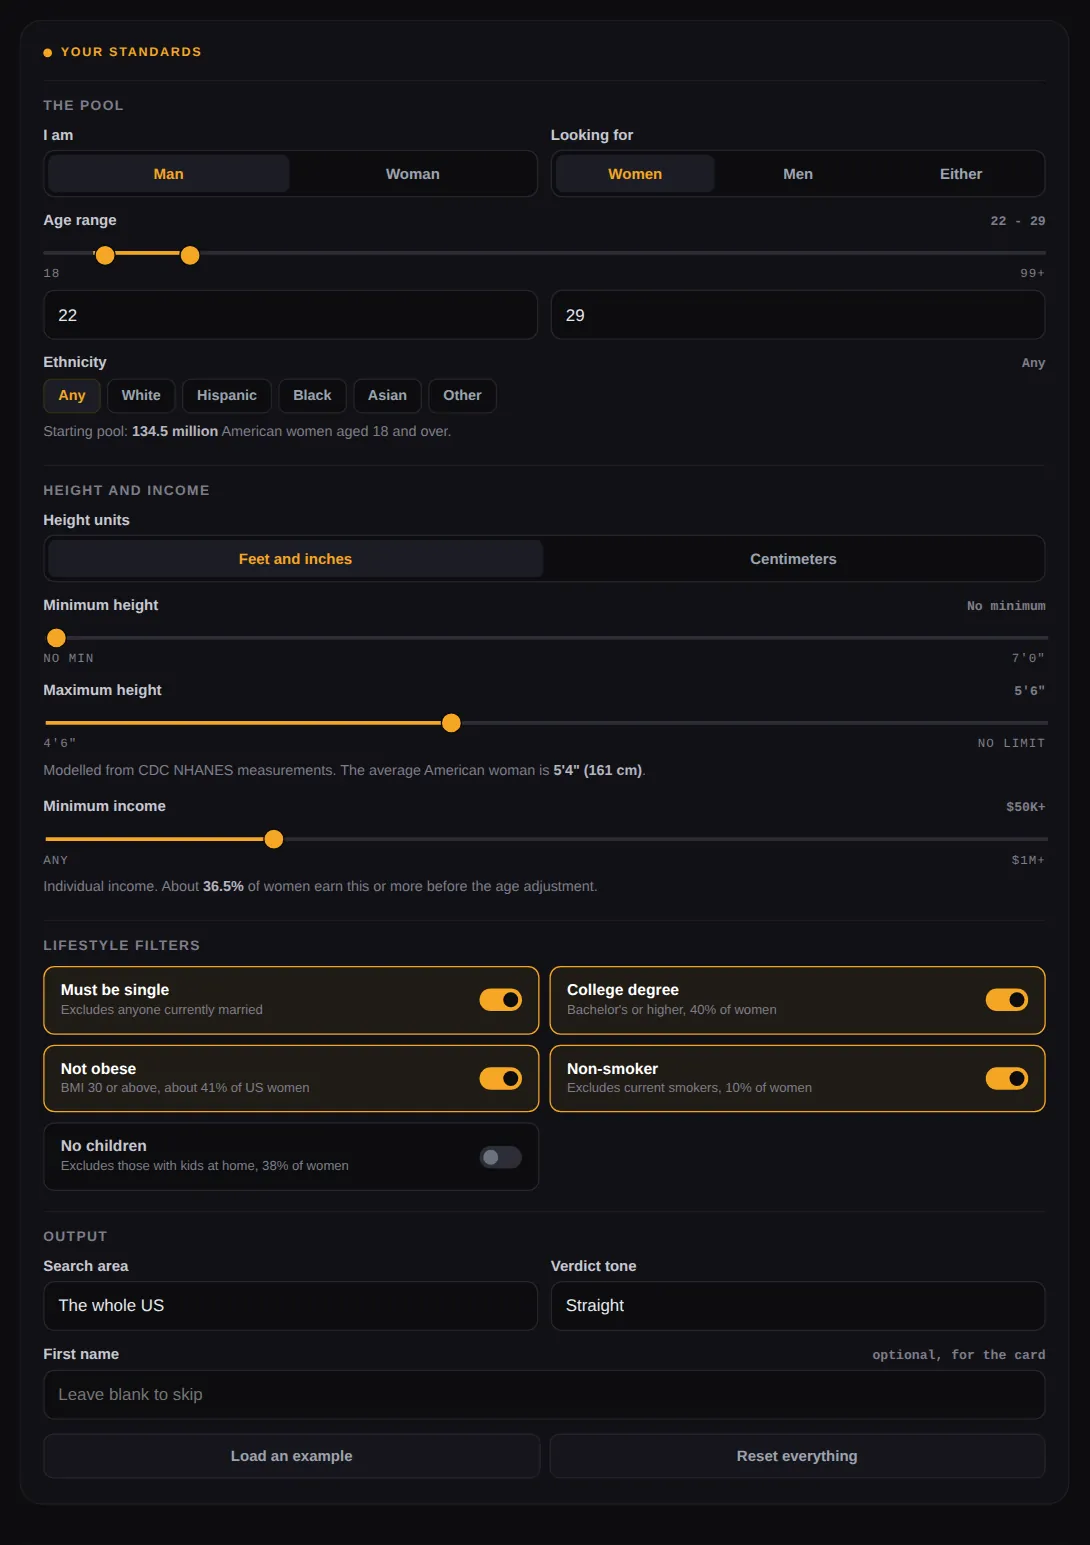The height and width of the screenshot is (1545, 1090).
Task: Click the 'No minimum' height value
Action: click(x=1006, y=606)
